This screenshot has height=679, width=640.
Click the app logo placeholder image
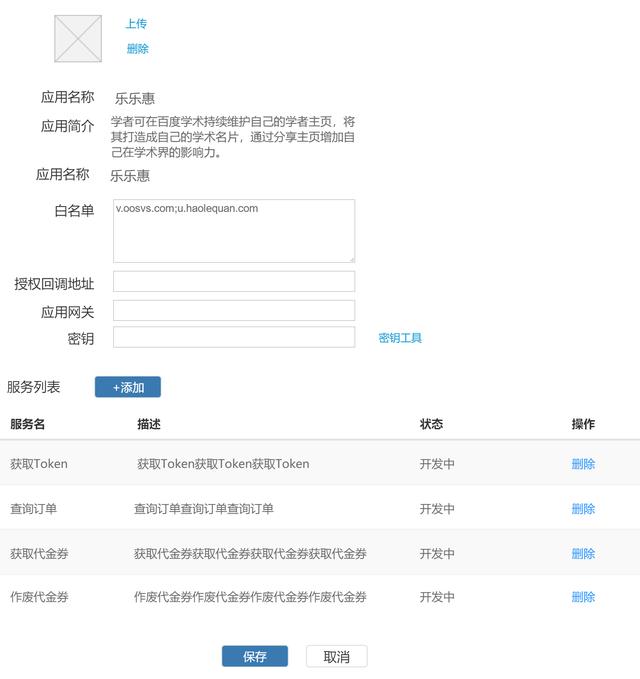[x=78, y=39]
